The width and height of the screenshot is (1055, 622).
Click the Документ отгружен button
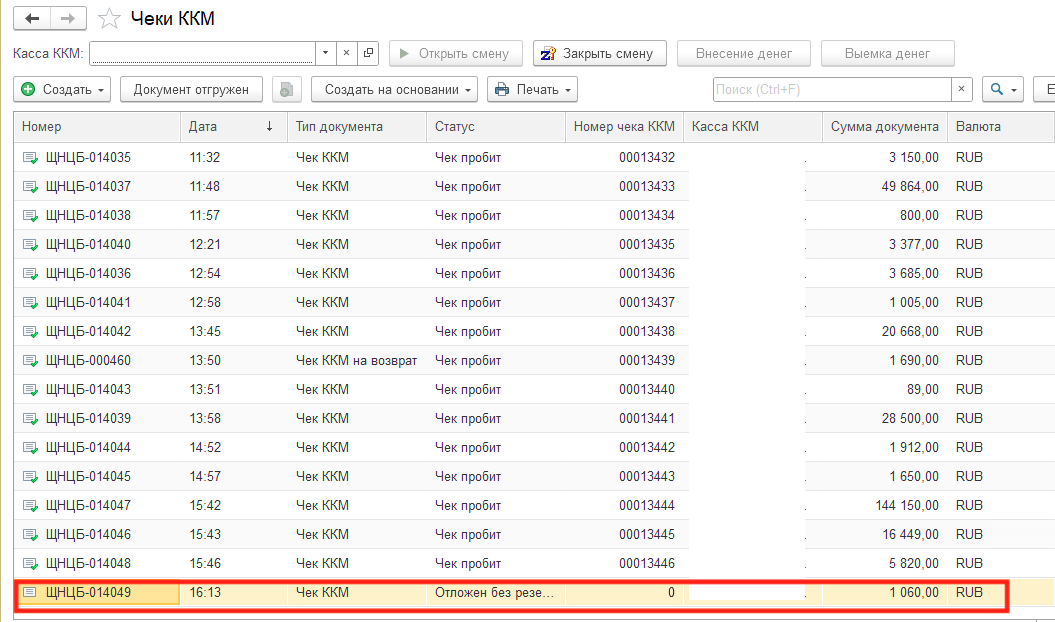click(191, 90)
